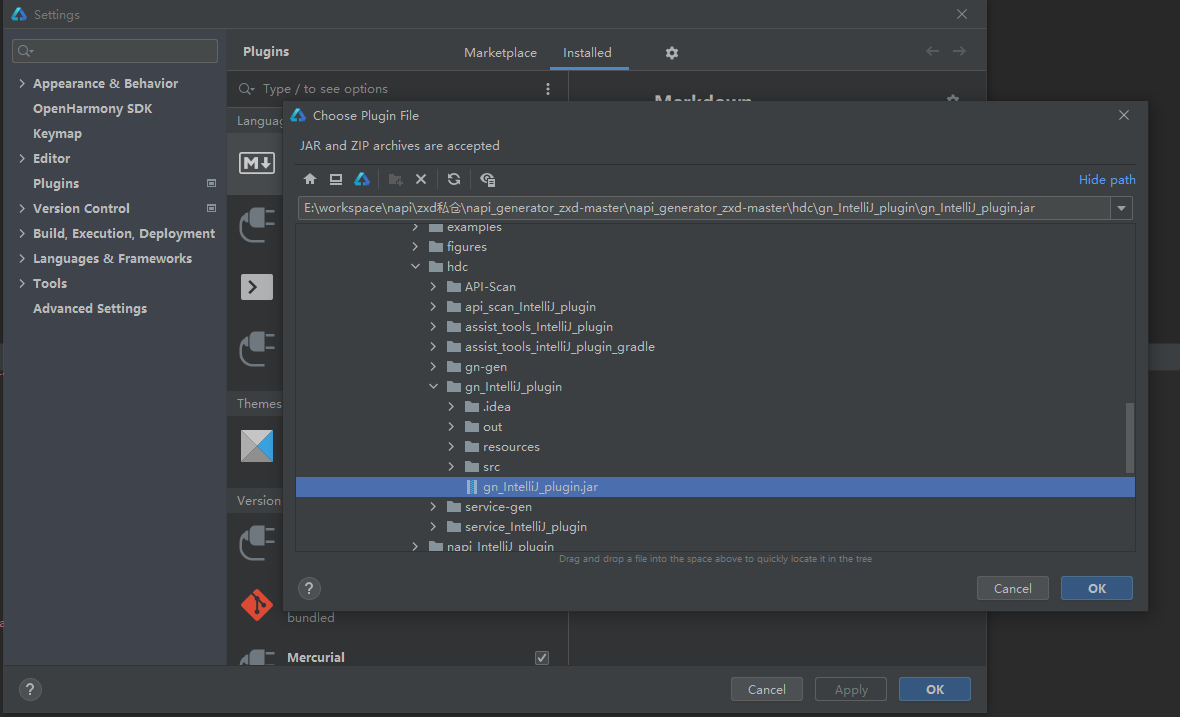Switch to the Marketplace tab

point(500,53)
